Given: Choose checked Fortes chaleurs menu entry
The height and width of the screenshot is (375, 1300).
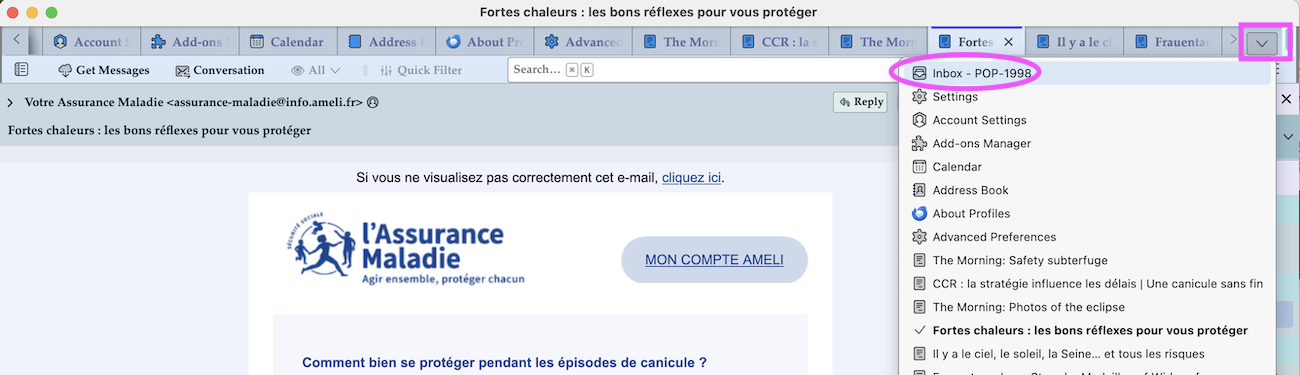Looking at the screenshot, I should 1087,330.
